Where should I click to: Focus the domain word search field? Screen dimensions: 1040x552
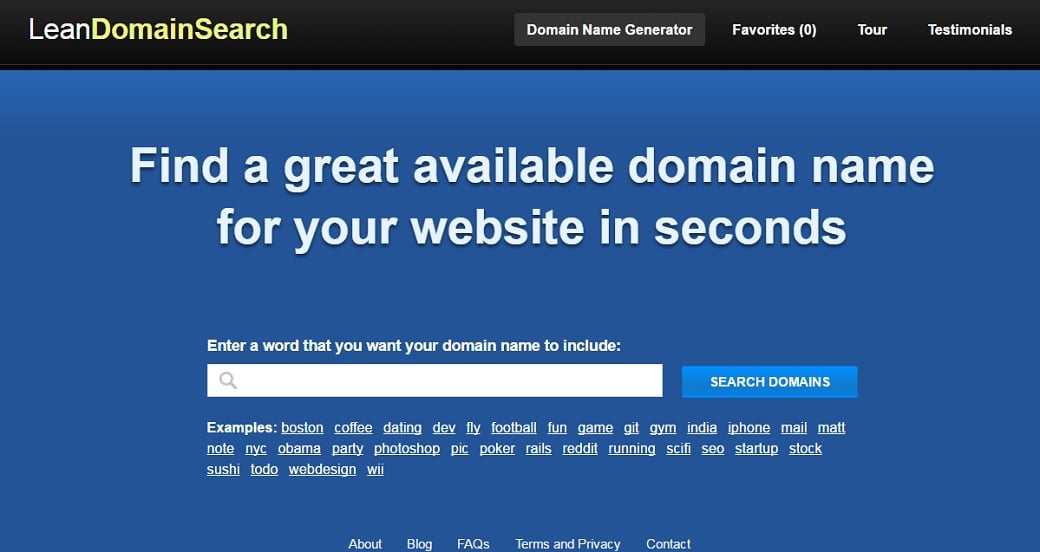[450, 380]
